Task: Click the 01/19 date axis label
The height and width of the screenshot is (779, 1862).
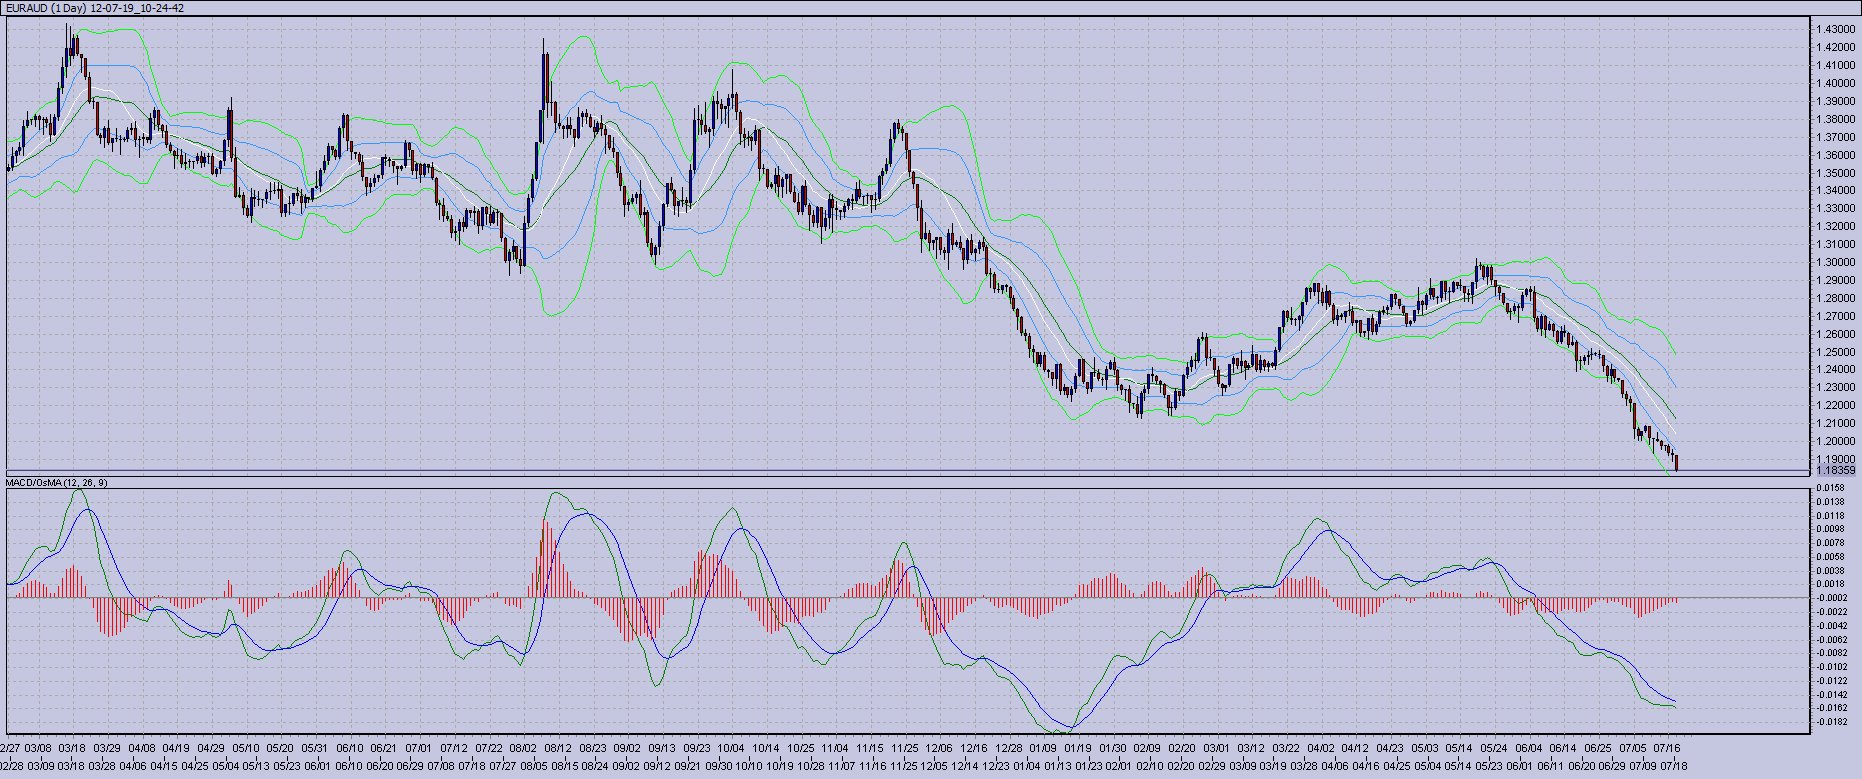Action: pyautogui.click(x=1078, y=748)
